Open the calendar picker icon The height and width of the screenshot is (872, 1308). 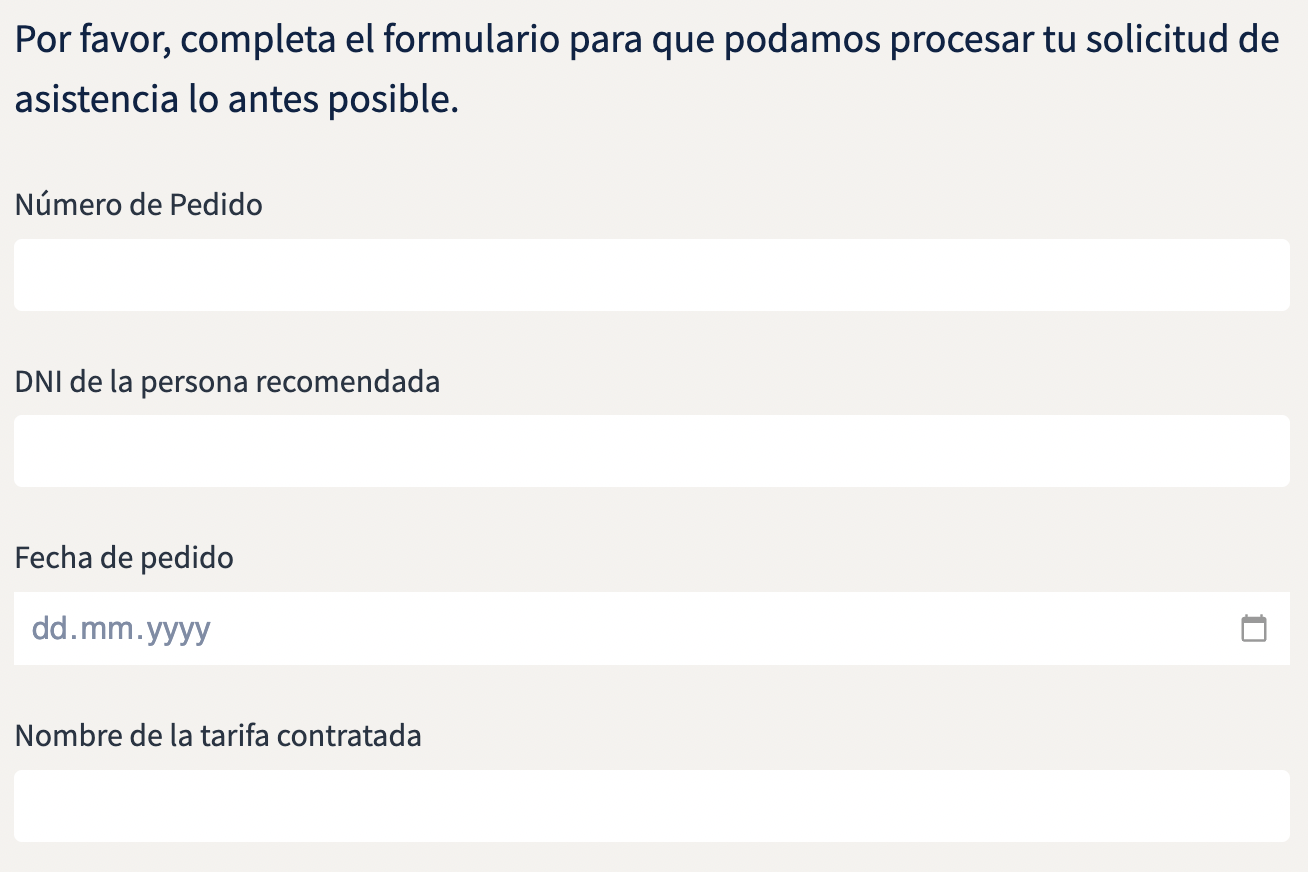point(1253,628)
